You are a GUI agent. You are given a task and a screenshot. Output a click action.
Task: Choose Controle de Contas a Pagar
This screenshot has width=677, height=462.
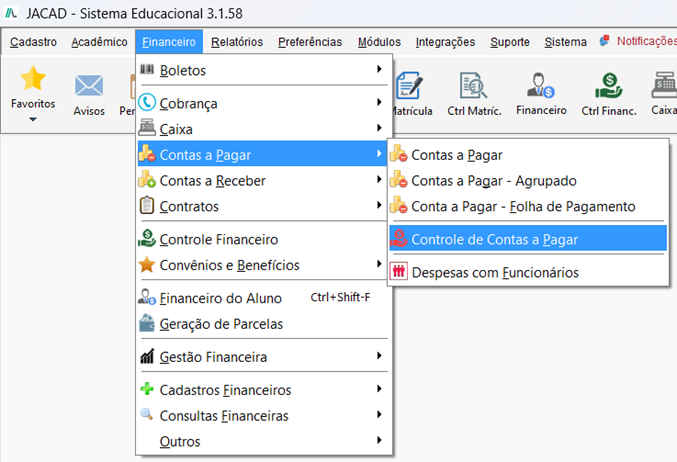[x=528, y=239]
